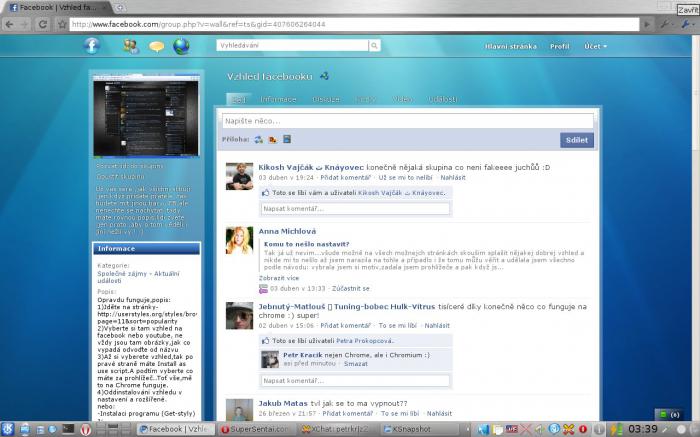Click the 'Napište něco...' status field
Viewport: 700px width, 437px height.
tap(408, 121)
